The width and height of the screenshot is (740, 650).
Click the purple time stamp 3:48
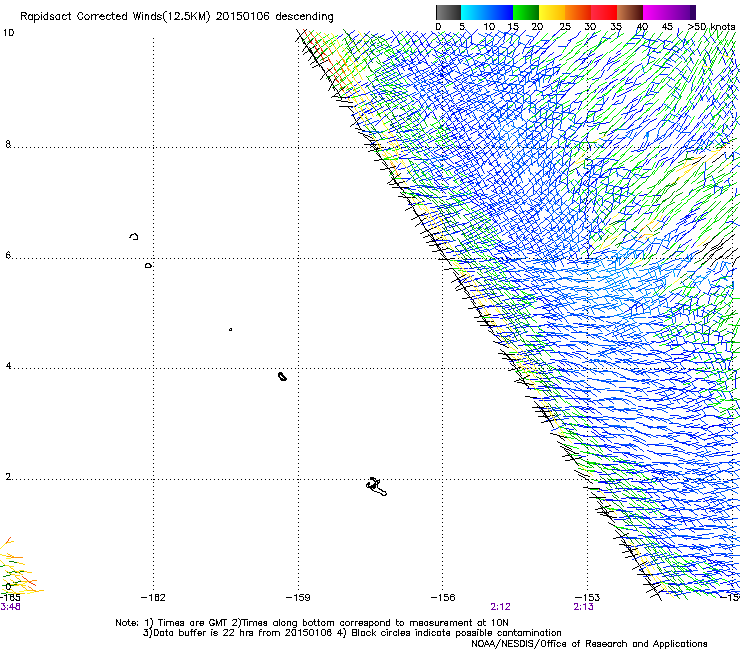10,607
